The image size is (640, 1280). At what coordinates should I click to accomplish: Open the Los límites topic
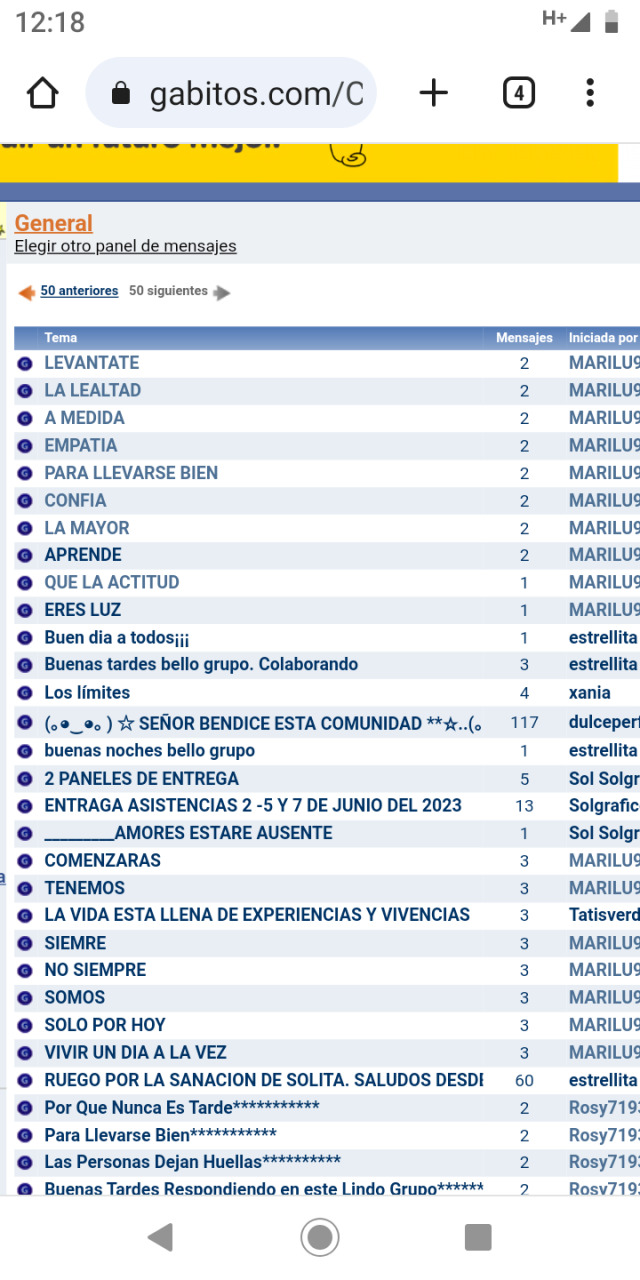87,692
